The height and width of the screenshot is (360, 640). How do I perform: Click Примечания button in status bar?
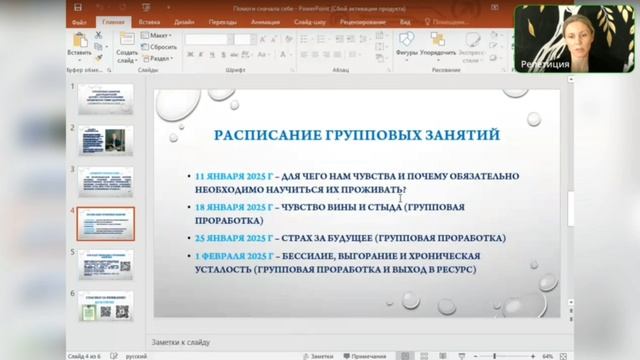point(365,356)
